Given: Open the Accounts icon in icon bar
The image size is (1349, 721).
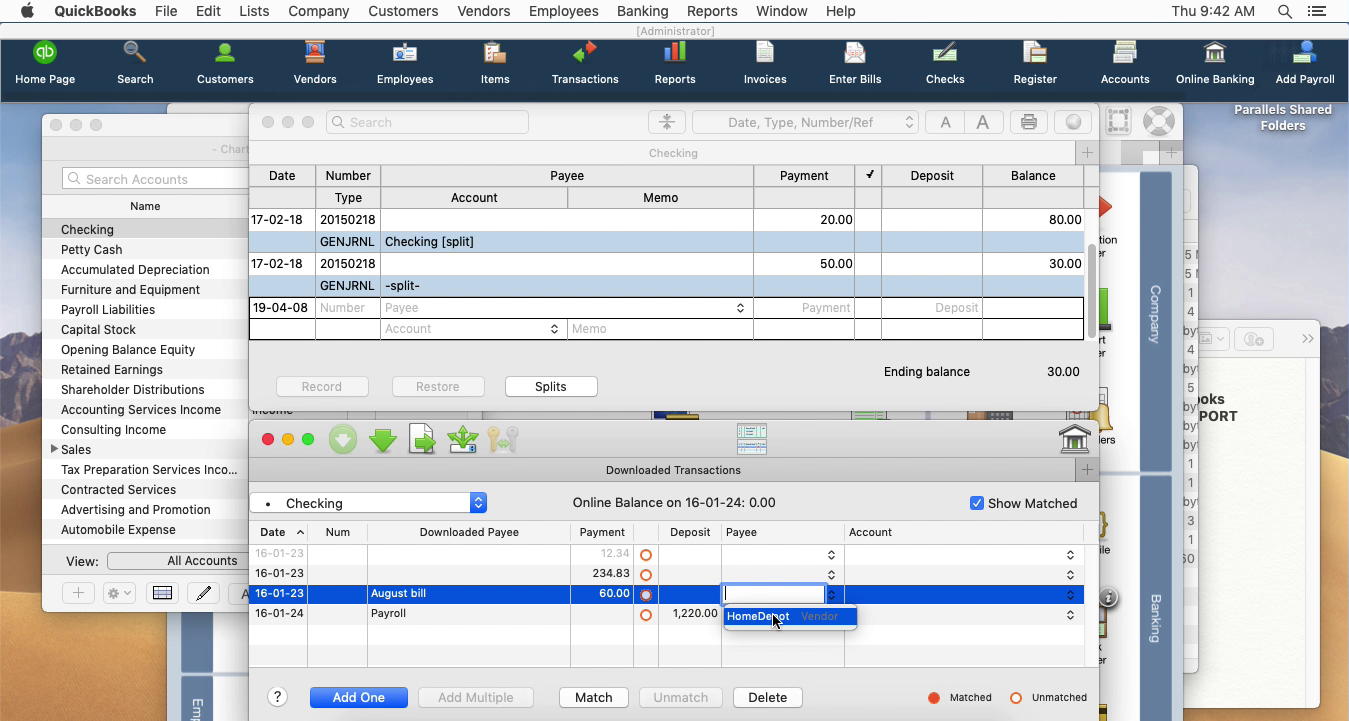Looking at the screenshot, I should (1125, 63).
